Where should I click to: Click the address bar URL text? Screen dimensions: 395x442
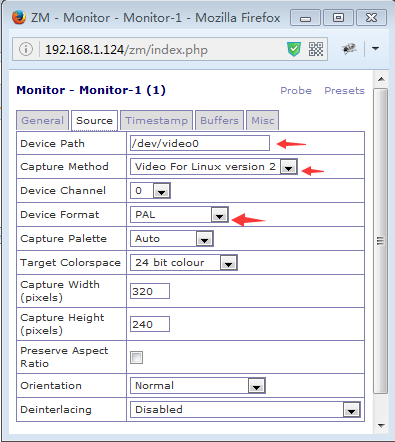126,50
